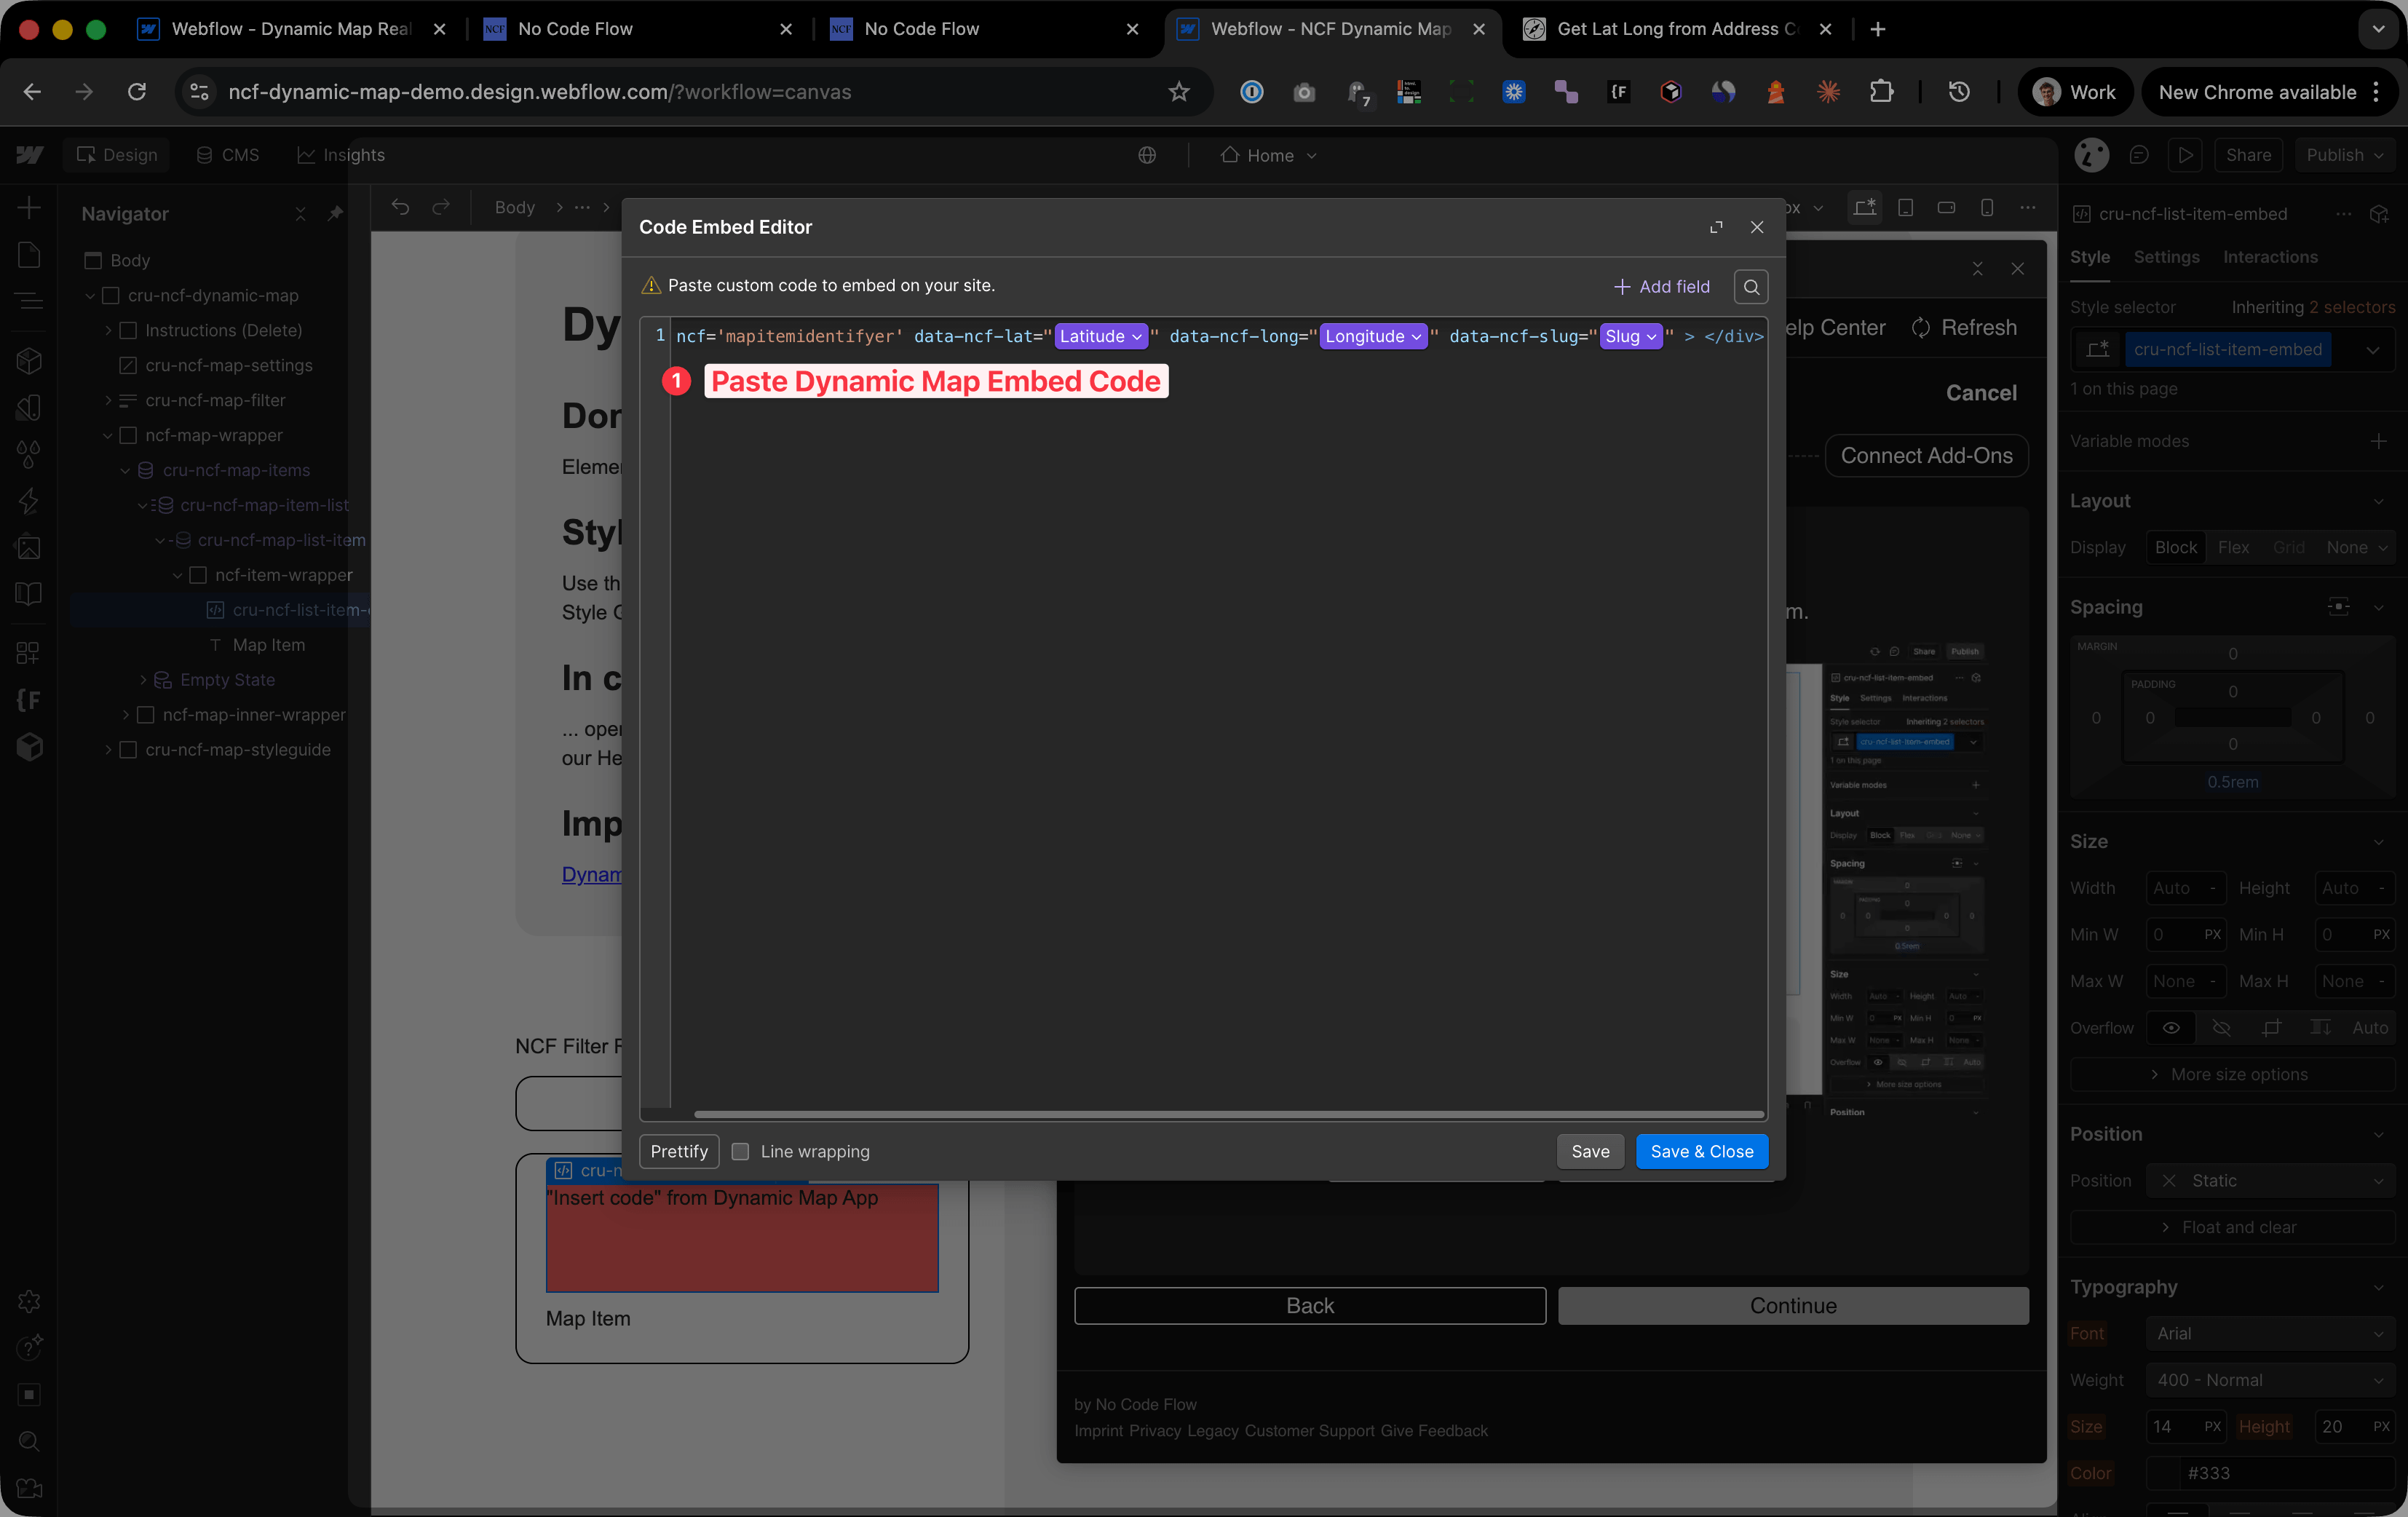This screenshot has width=2408, height=1517.
Task: Close the Navigator panel
Action: tap(300, 214)
